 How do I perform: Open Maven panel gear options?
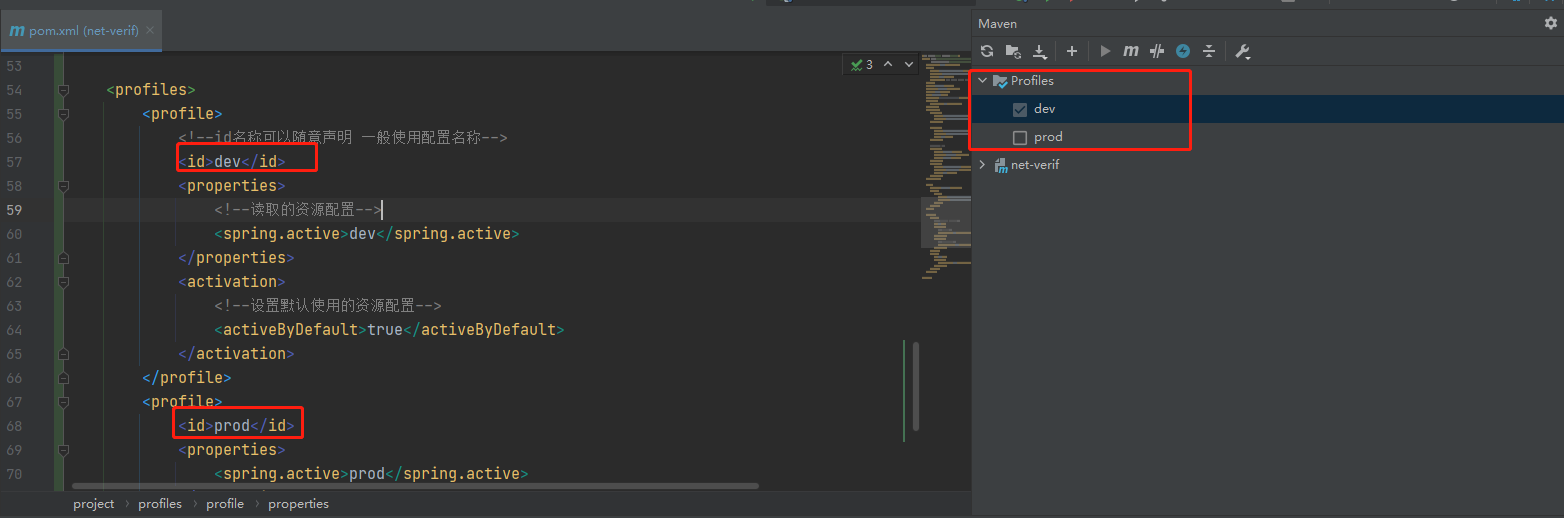click(1551, 23)
